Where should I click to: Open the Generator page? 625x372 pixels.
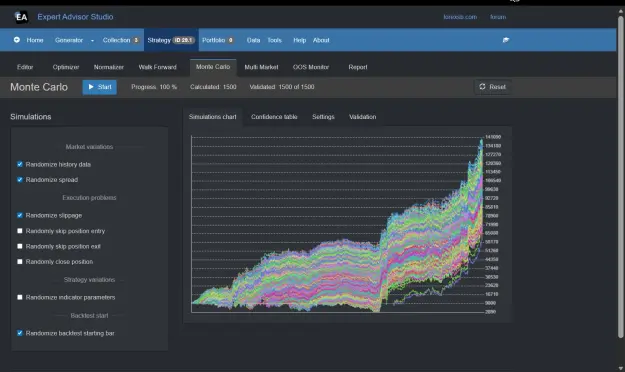(x=69, y=40)
